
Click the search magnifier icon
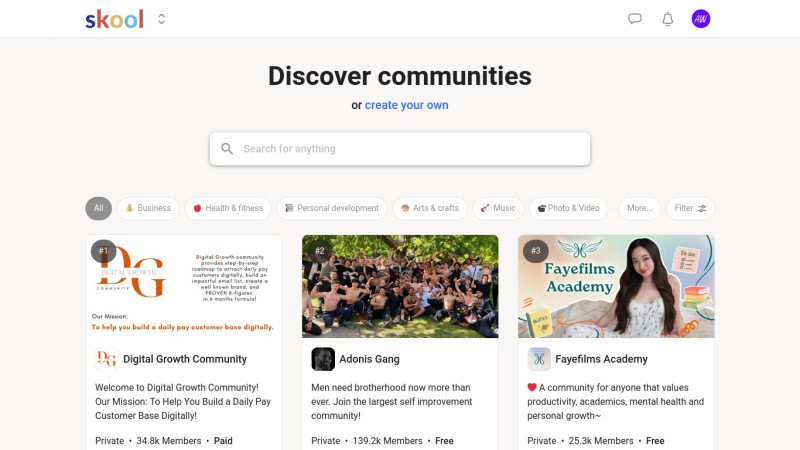(x=227, y=148)
